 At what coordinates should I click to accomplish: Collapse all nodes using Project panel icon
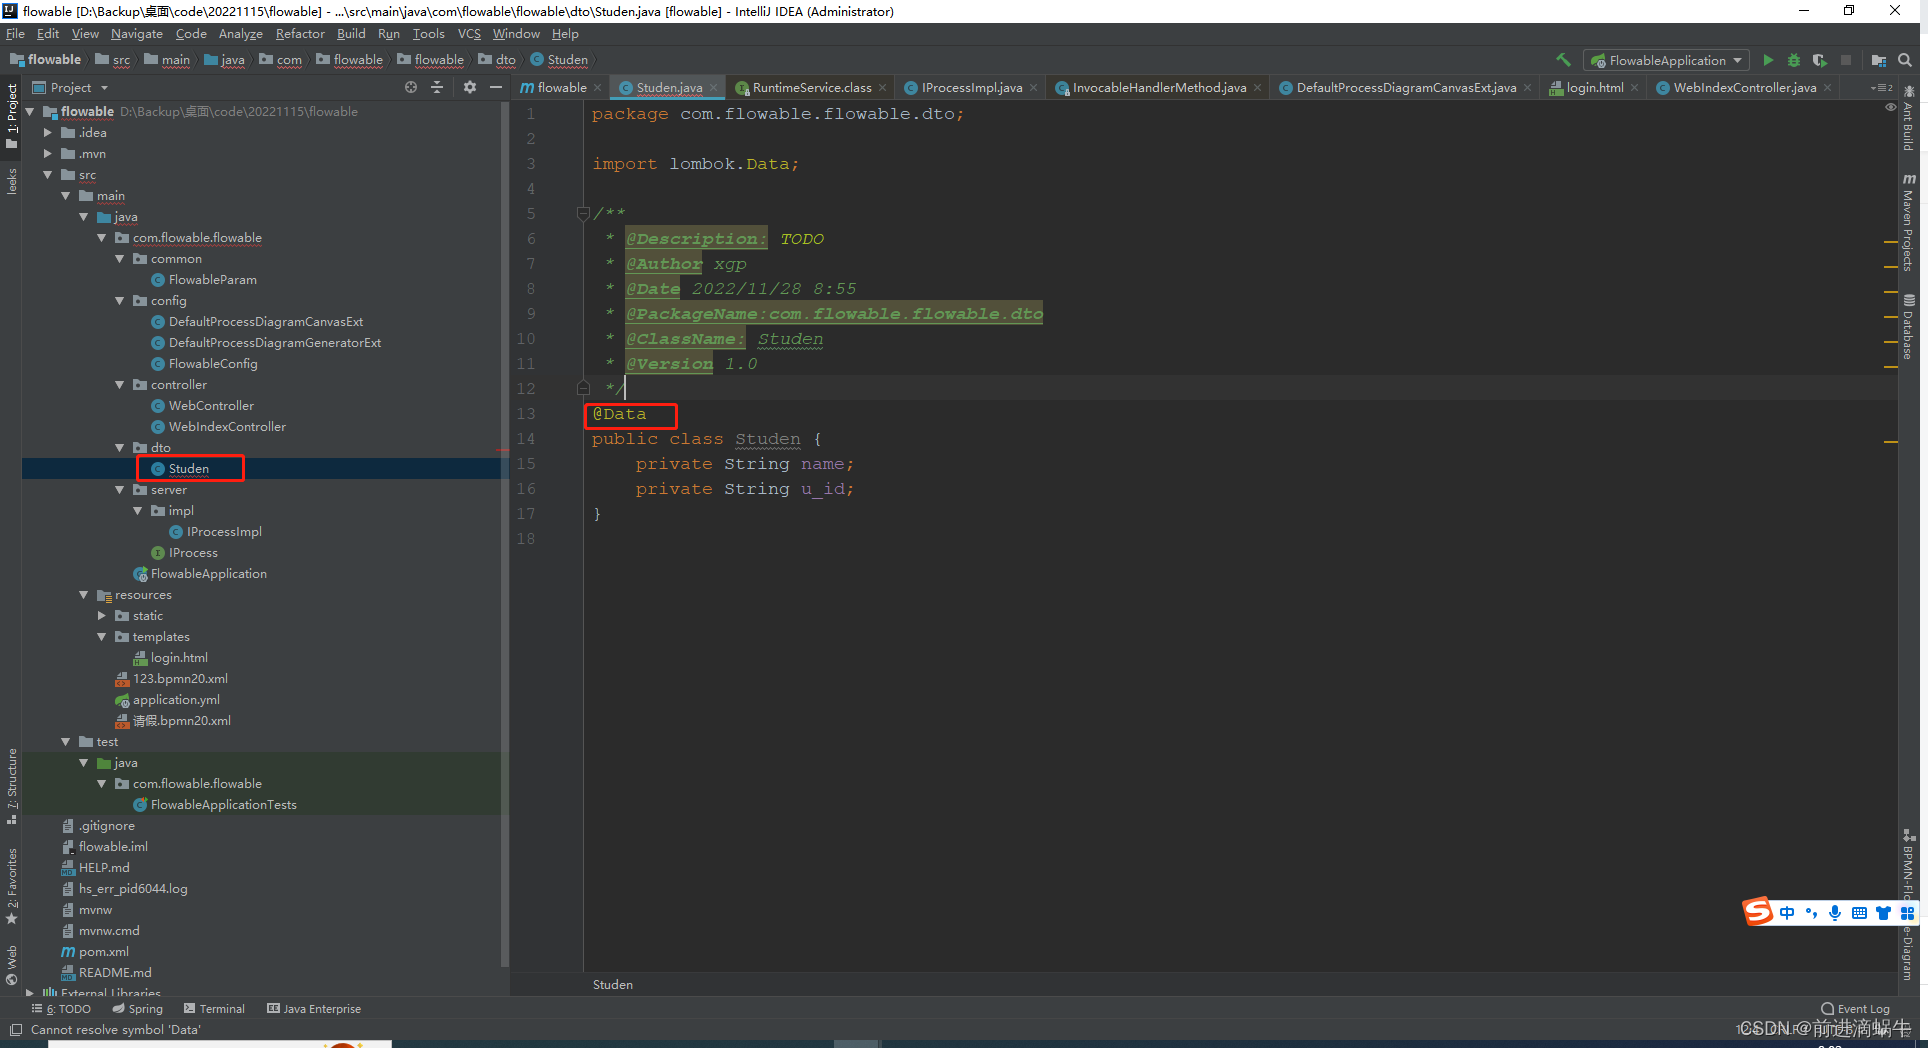pyautogui.click(x=437, y=87)
